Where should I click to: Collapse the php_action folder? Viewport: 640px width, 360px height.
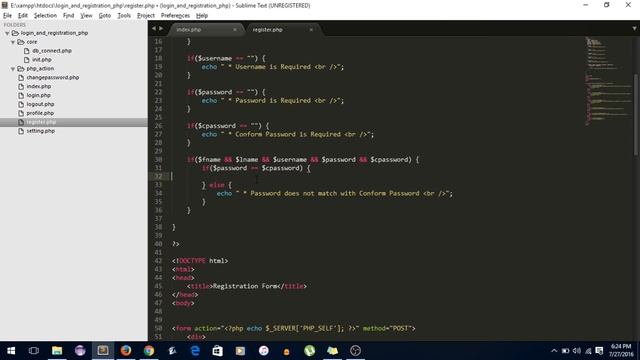click(x=13, y=69)
